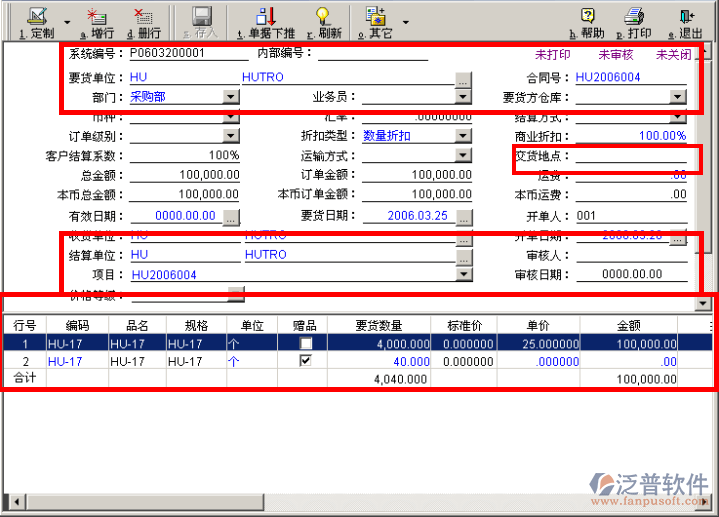Click the 要货数量 column header
The image size is (719, 517).
(x=379, y=325)
